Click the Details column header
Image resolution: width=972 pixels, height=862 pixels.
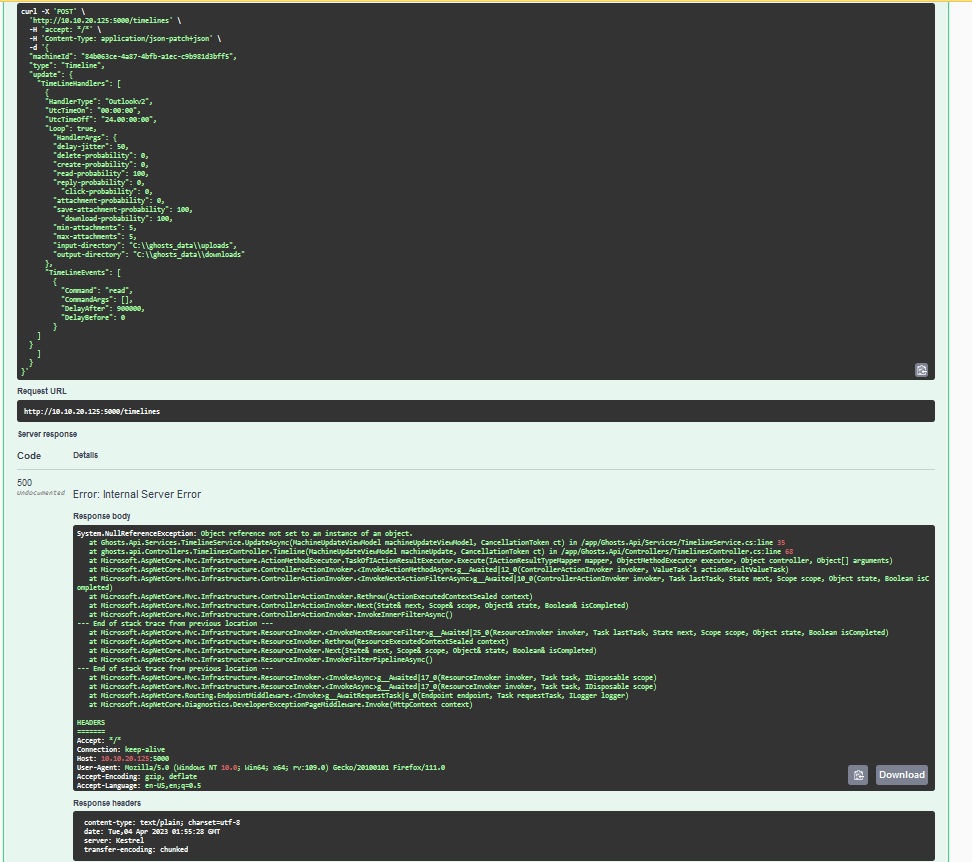84,455
